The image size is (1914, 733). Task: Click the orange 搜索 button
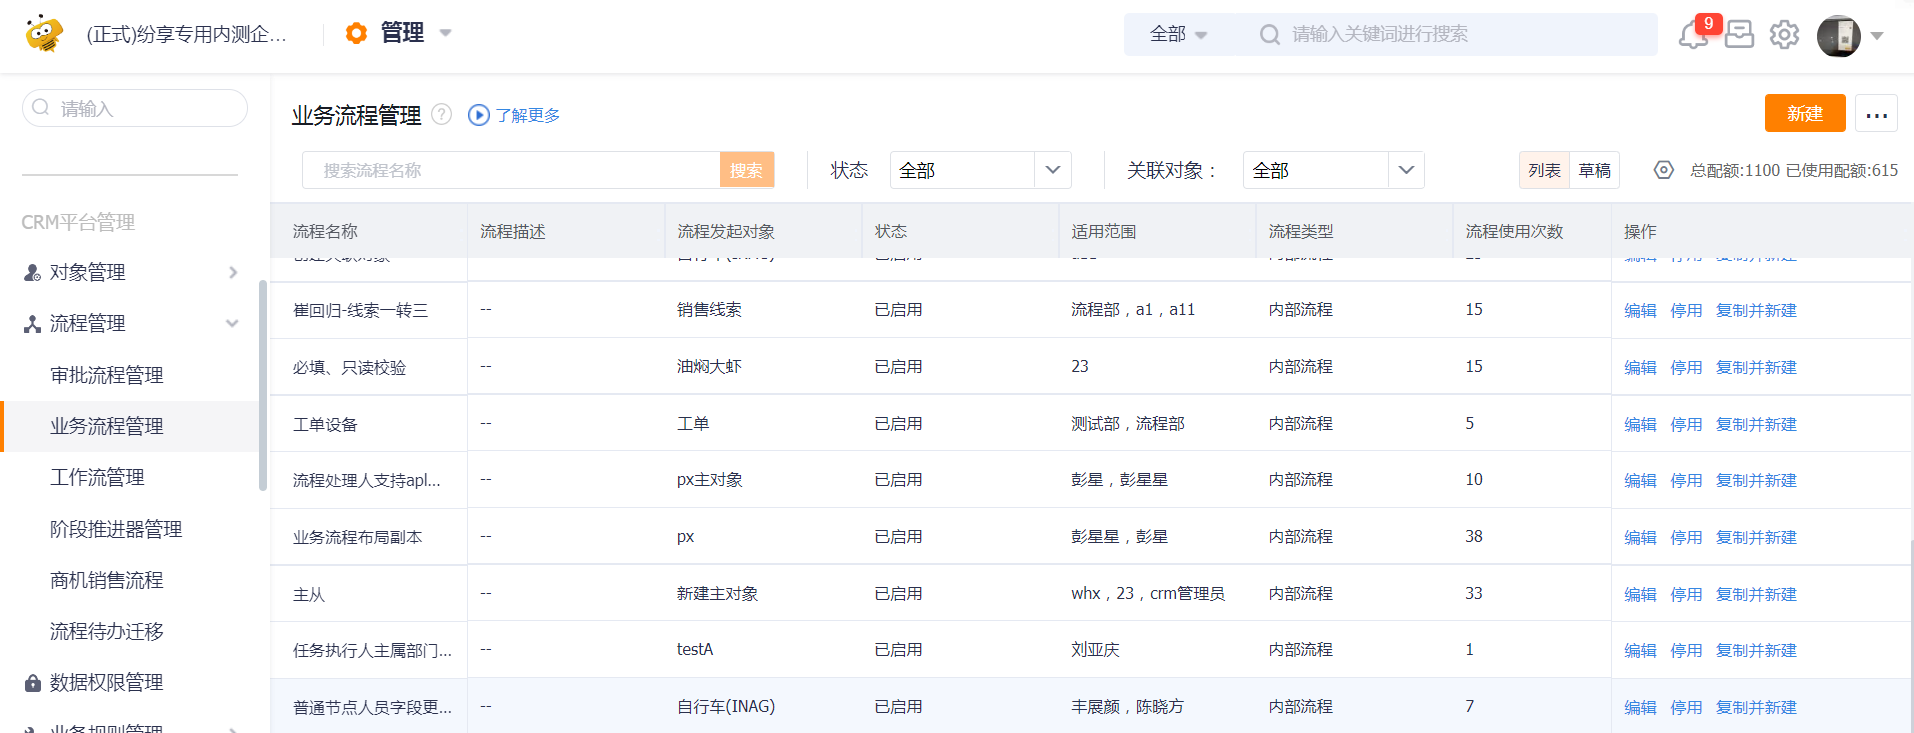point(746,170)
